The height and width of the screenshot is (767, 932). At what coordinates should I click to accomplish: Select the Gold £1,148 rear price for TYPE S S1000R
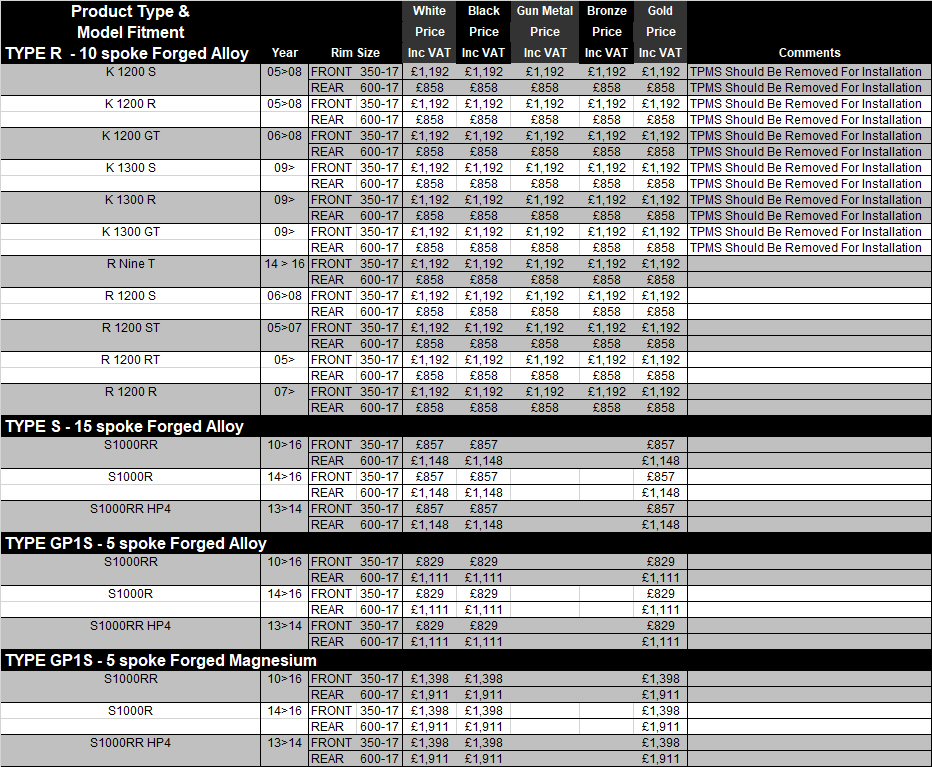point(660,493)
